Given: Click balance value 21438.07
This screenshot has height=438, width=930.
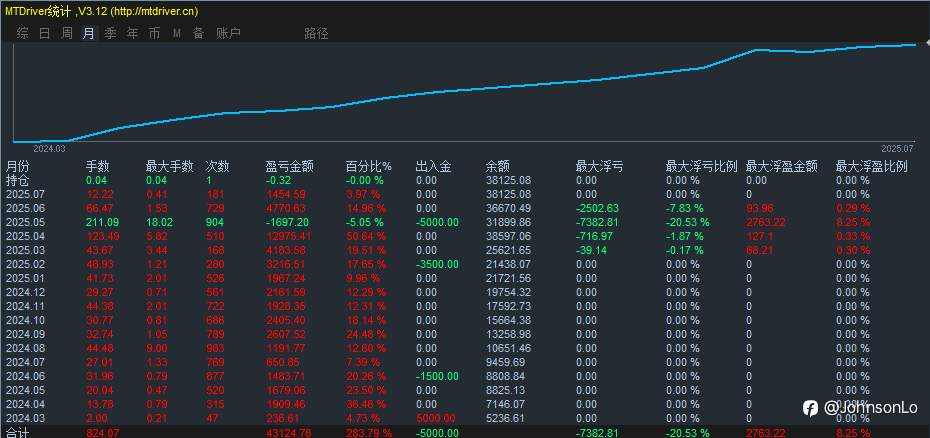Looking at the screenshot, I should click(508, 264).
